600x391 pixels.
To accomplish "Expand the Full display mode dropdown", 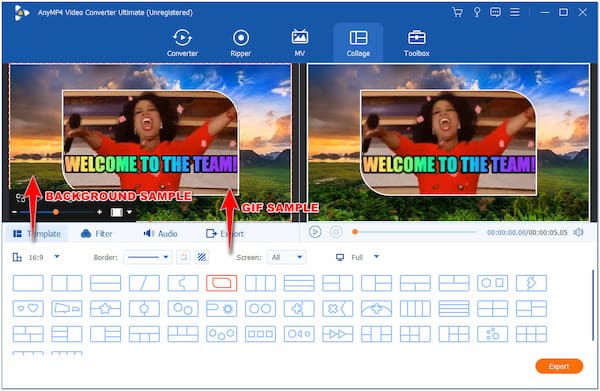I will (x=377, y=257).
